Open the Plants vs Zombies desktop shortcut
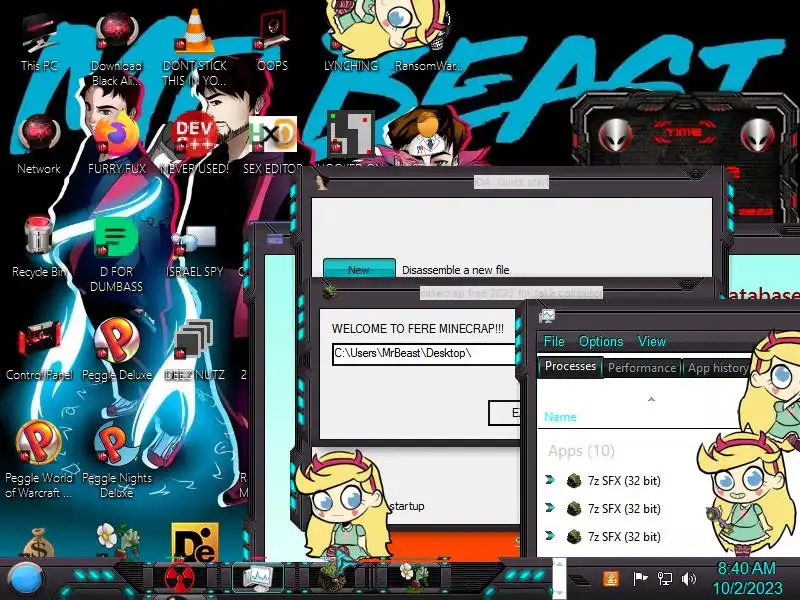Viewport: 800px width, 600px height. (117, 541)
